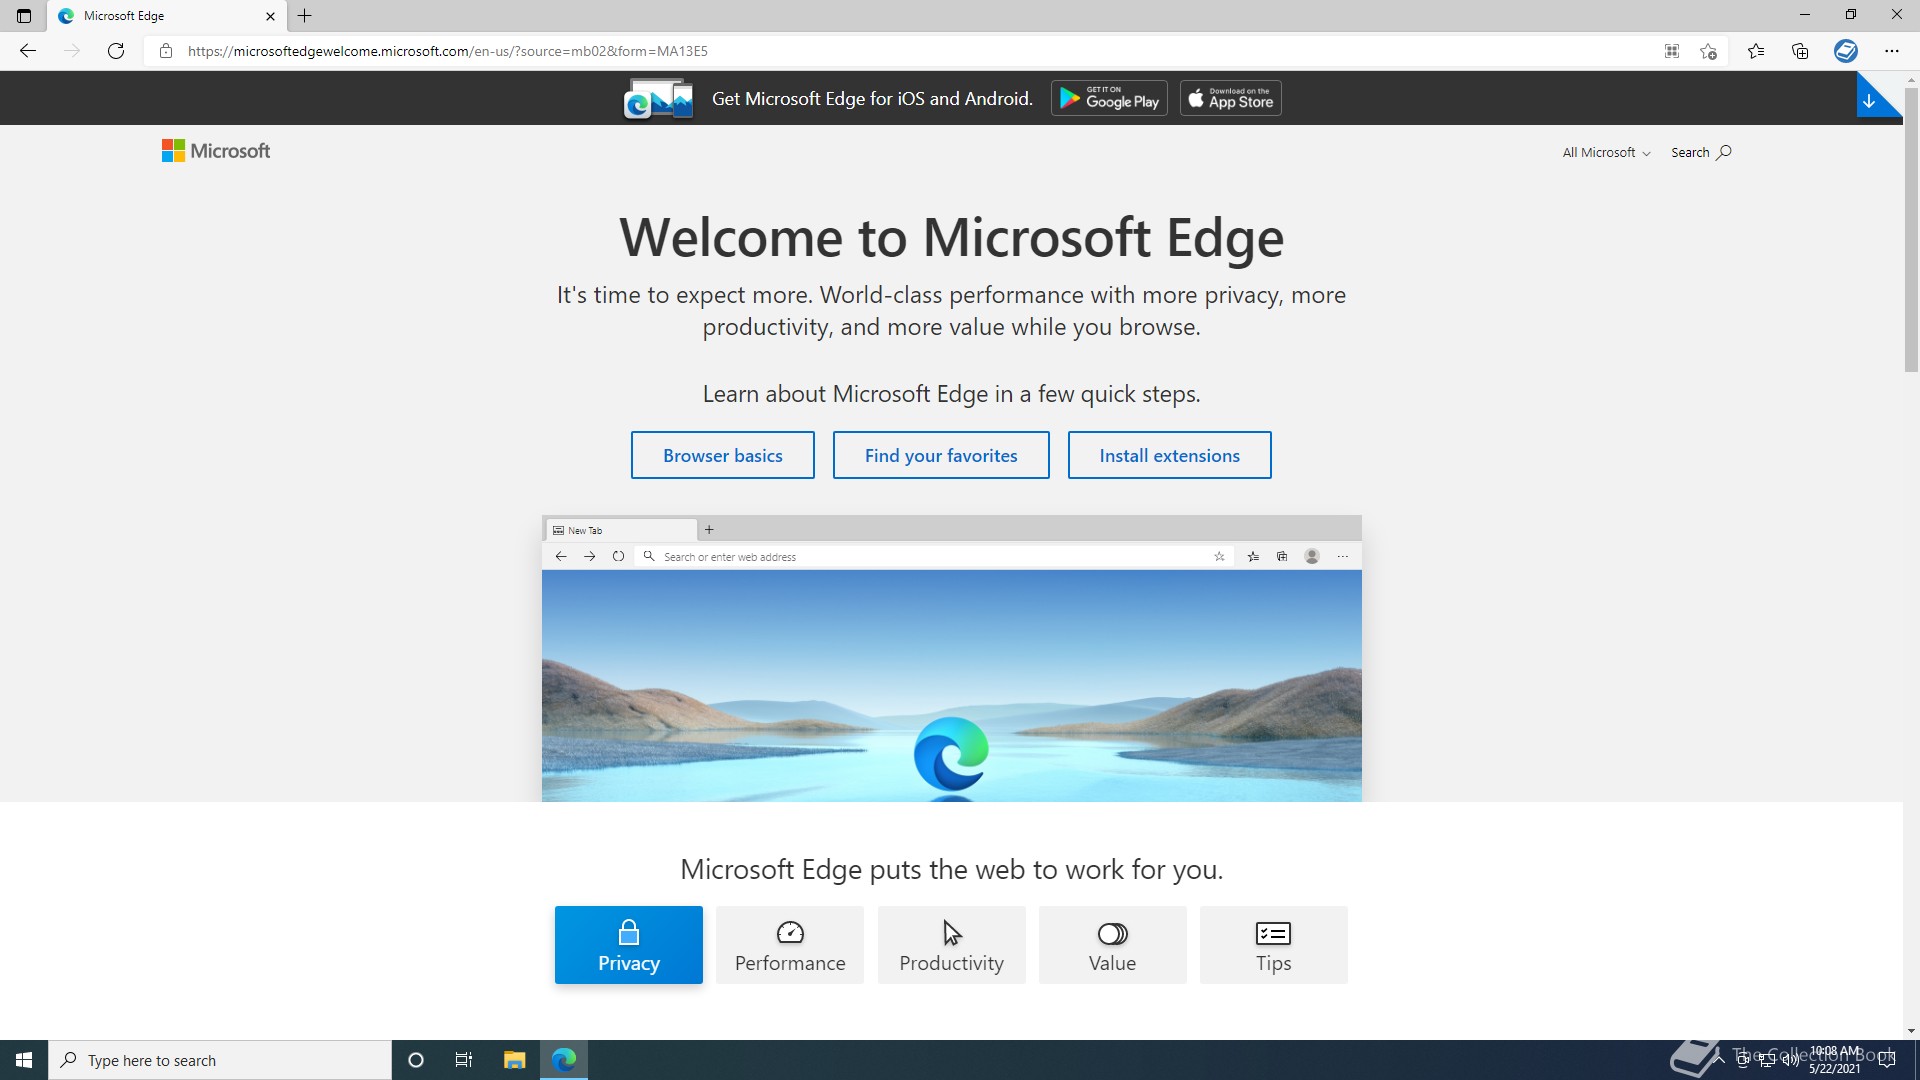Open the Collections toolbar icon

pos(1800,51)
